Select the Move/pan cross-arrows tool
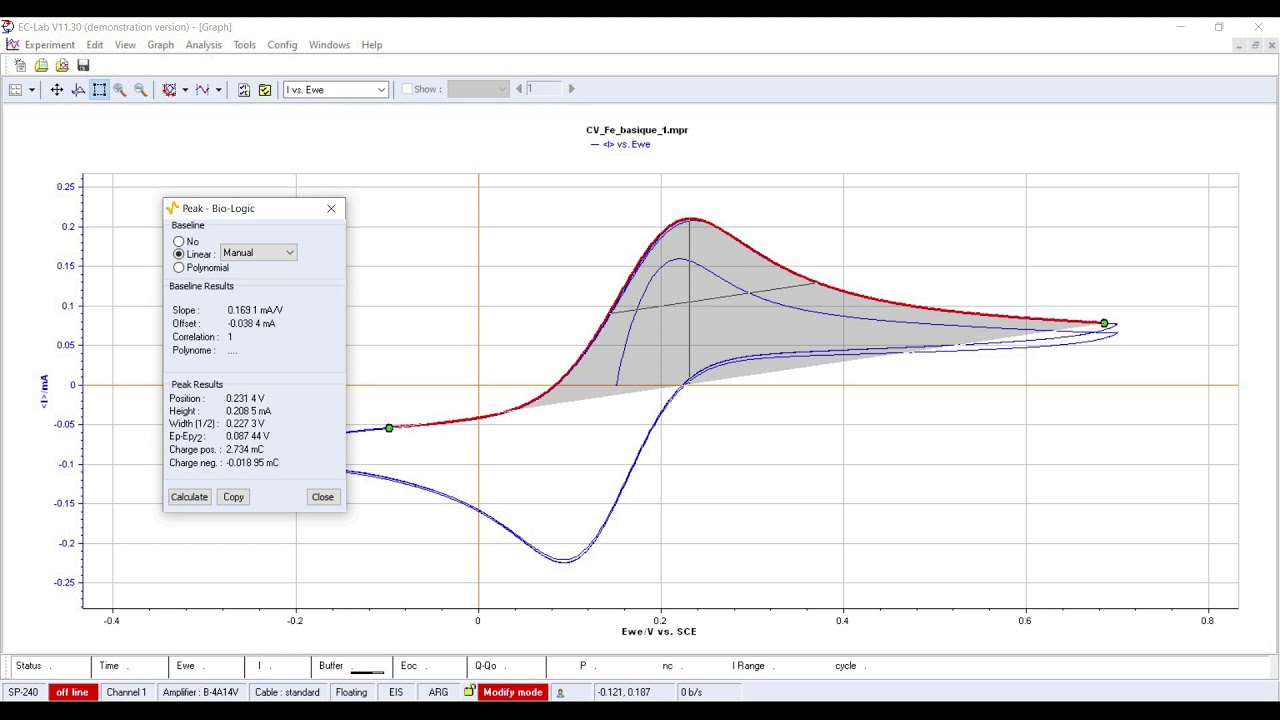The image size is (1280, 720). [57, 90]
